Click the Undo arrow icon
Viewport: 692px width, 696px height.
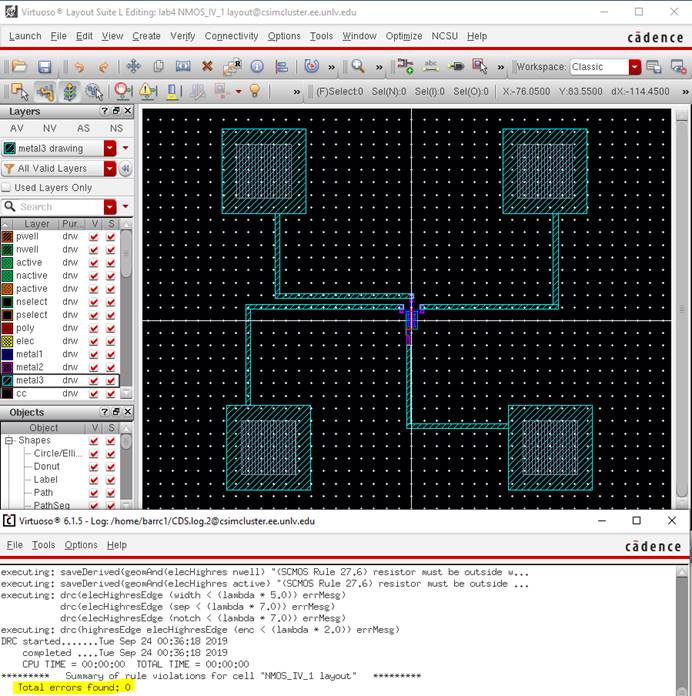tap(80, 67)
